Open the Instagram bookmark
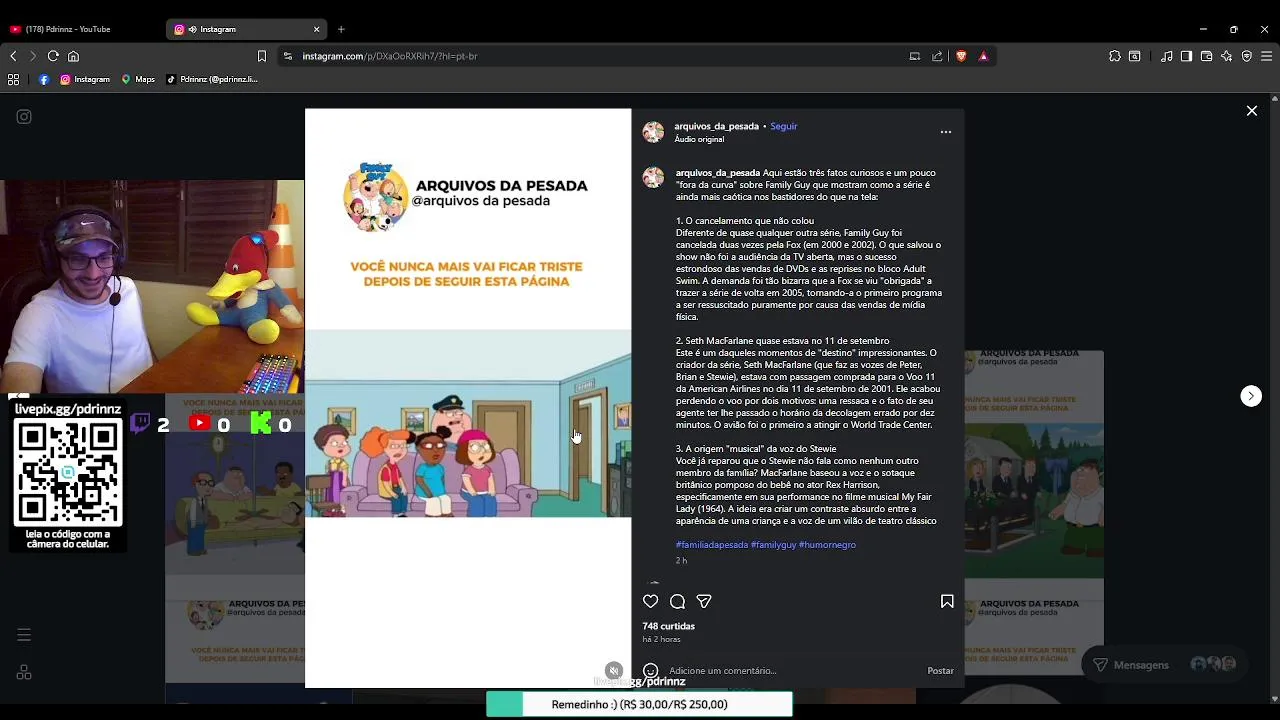The width and height of the screenshot is (1280, 720). [x=85, y=79]
